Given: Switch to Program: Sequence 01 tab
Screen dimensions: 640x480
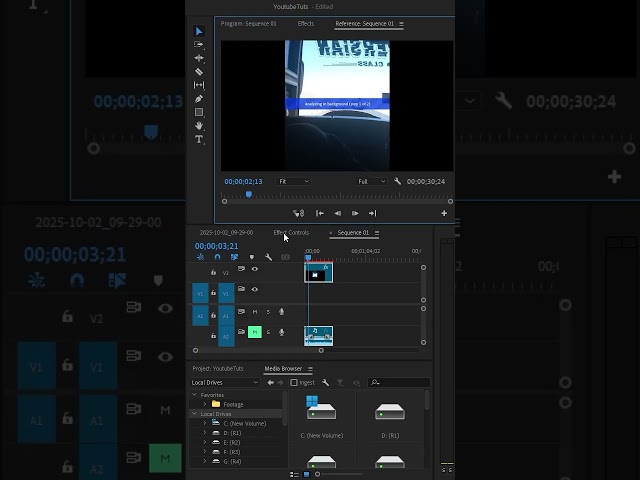Looking at the screenshot, I should 248,24.
